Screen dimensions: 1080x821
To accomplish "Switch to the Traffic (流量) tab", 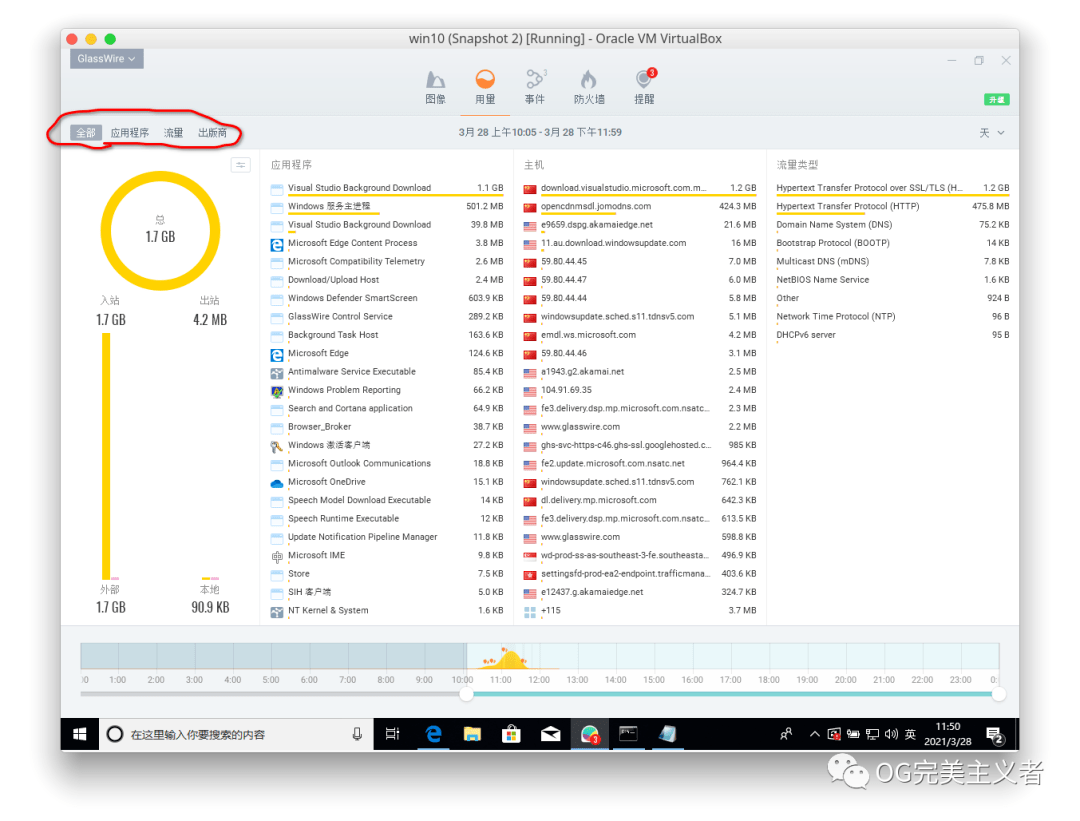I will [x=173, y=132].
